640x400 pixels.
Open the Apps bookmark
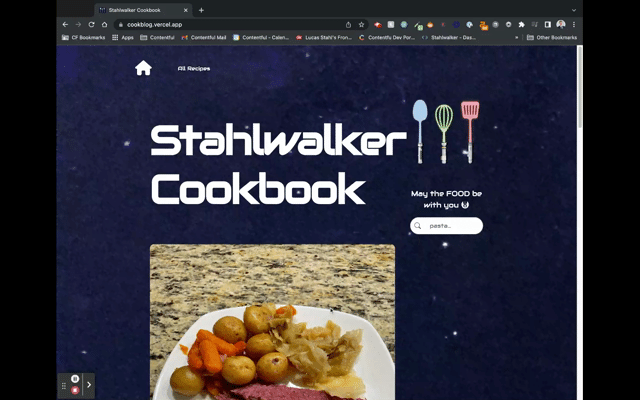tap(123, 38)
